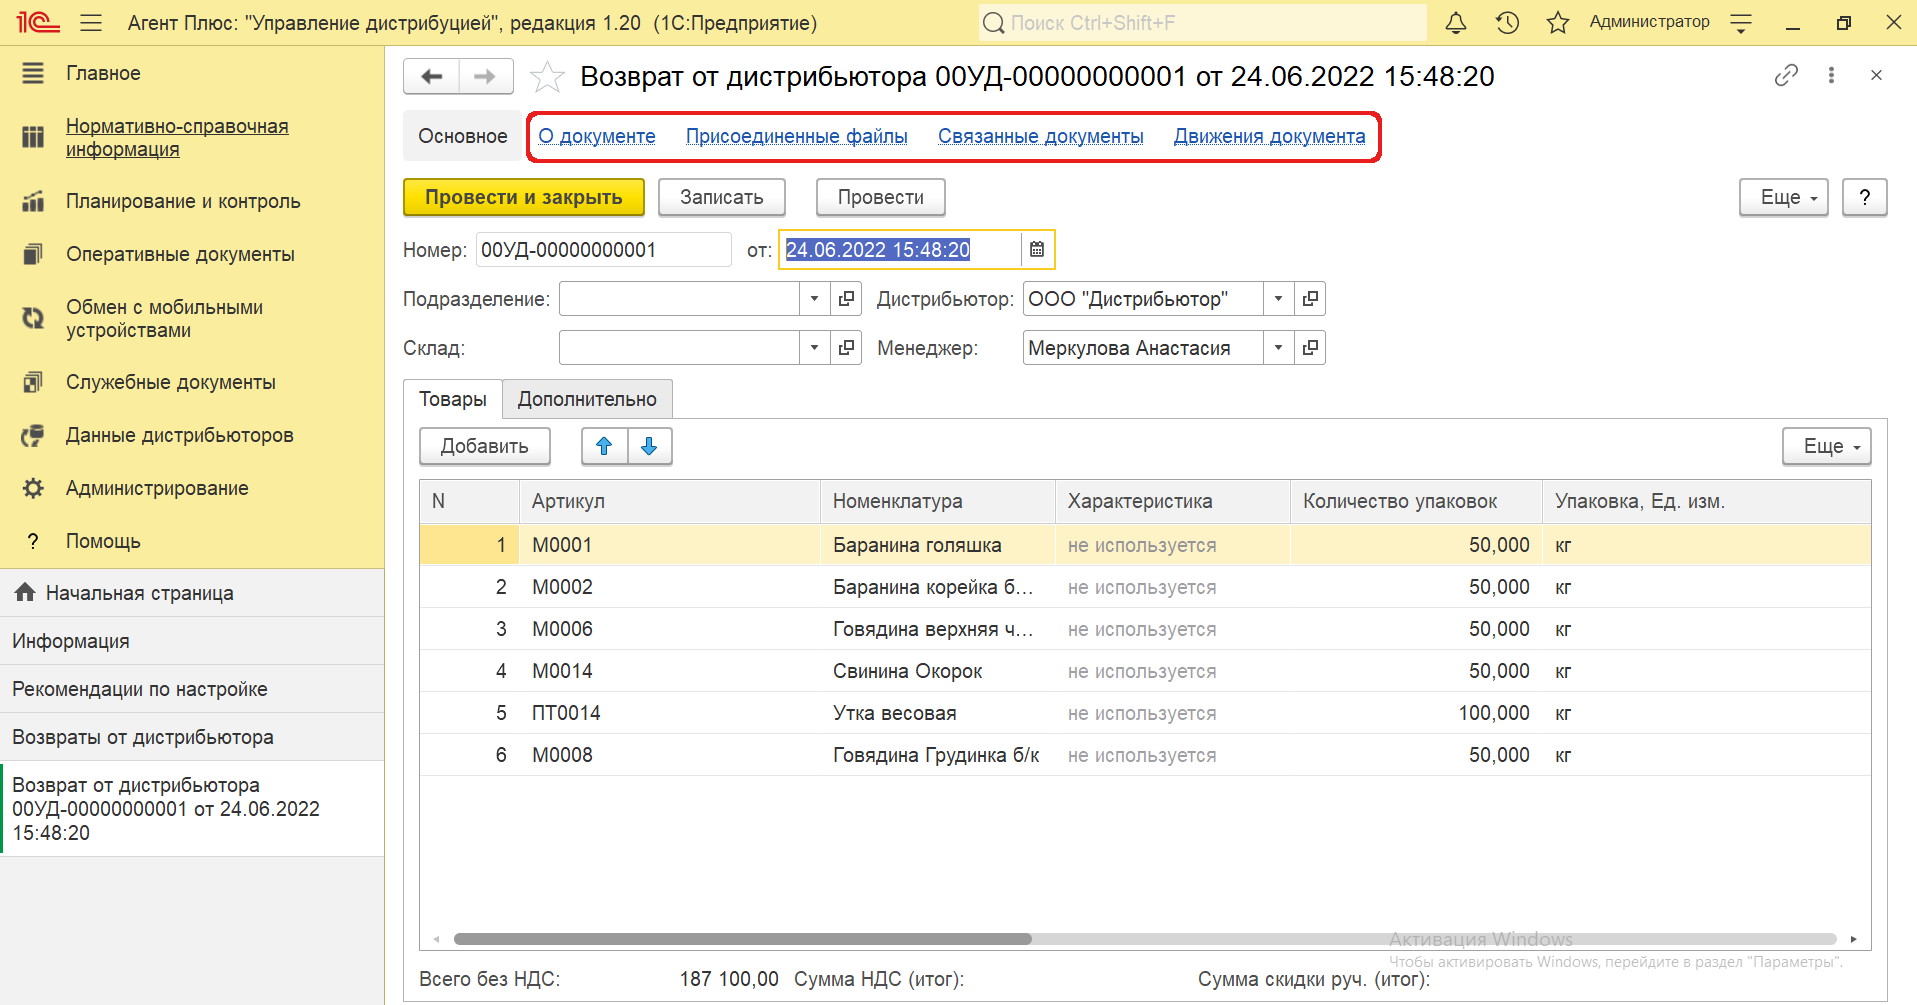Open notifications bell icon
Viewport: 1917px width, 1005px height.
coord(1456,22)
